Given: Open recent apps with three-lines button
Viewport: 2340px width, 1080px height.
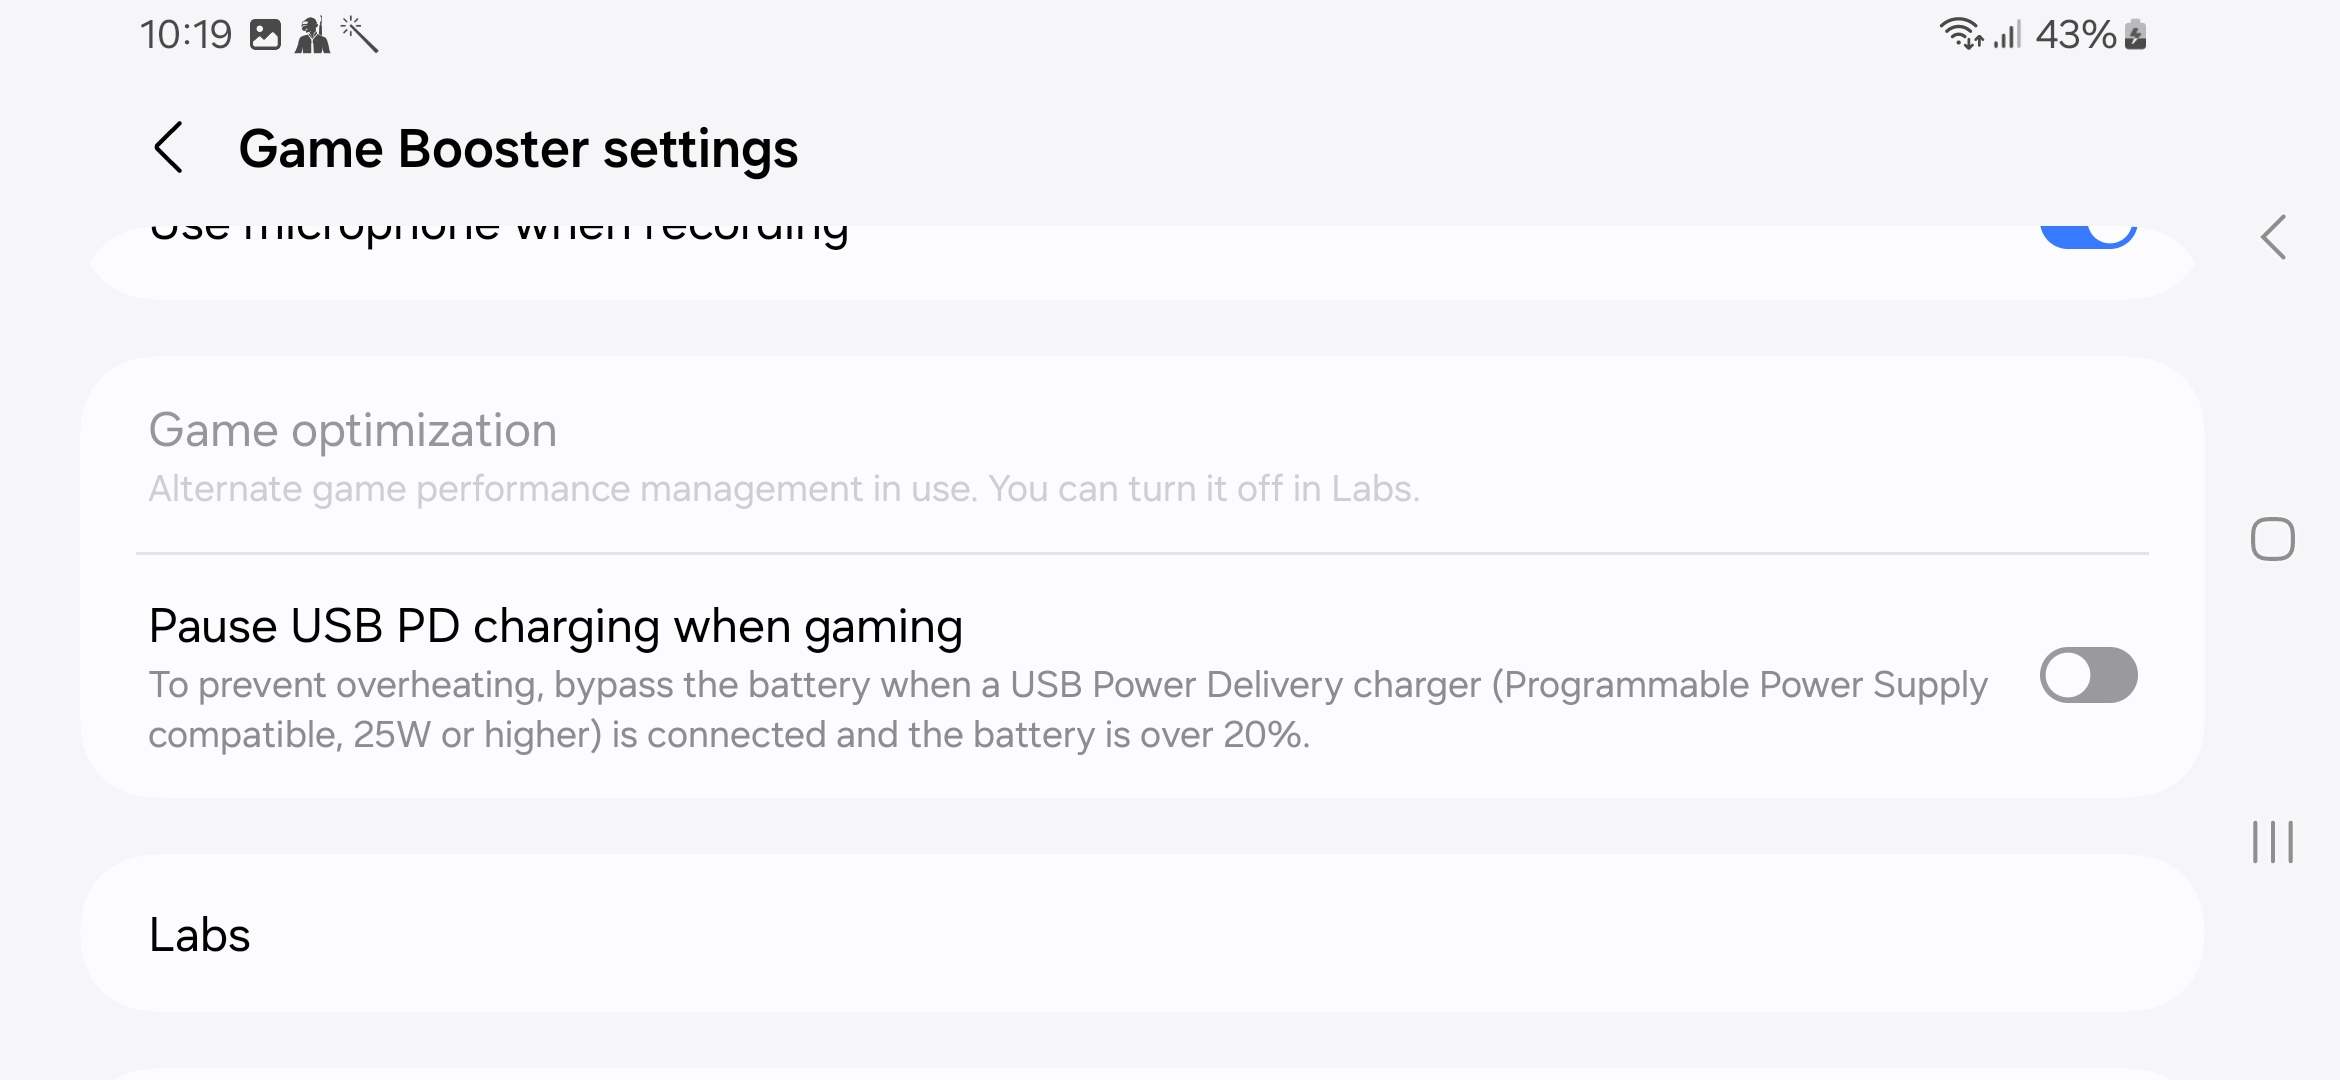Looking at the screenshot, I should 2272,842.
